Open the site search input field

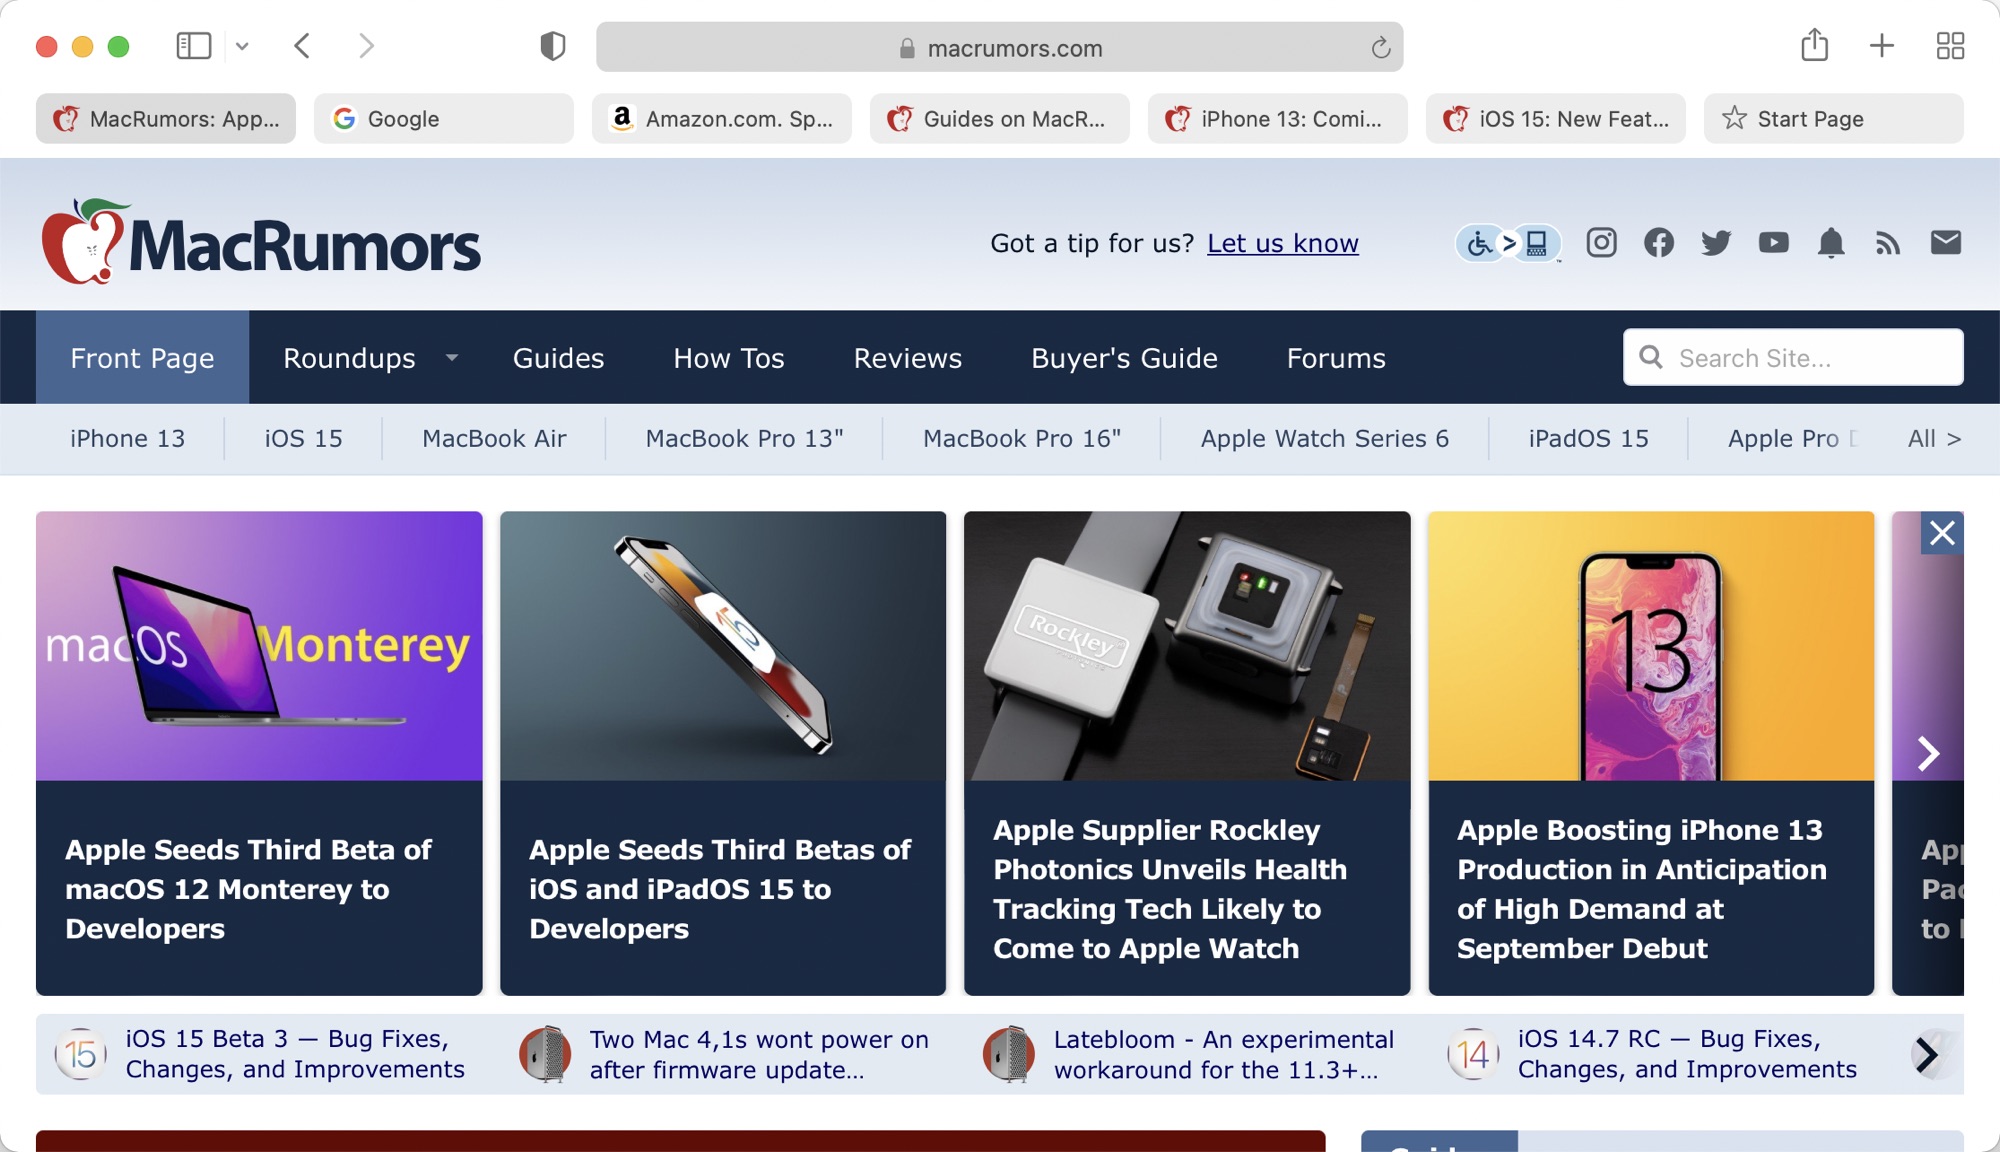(1793, 358)
